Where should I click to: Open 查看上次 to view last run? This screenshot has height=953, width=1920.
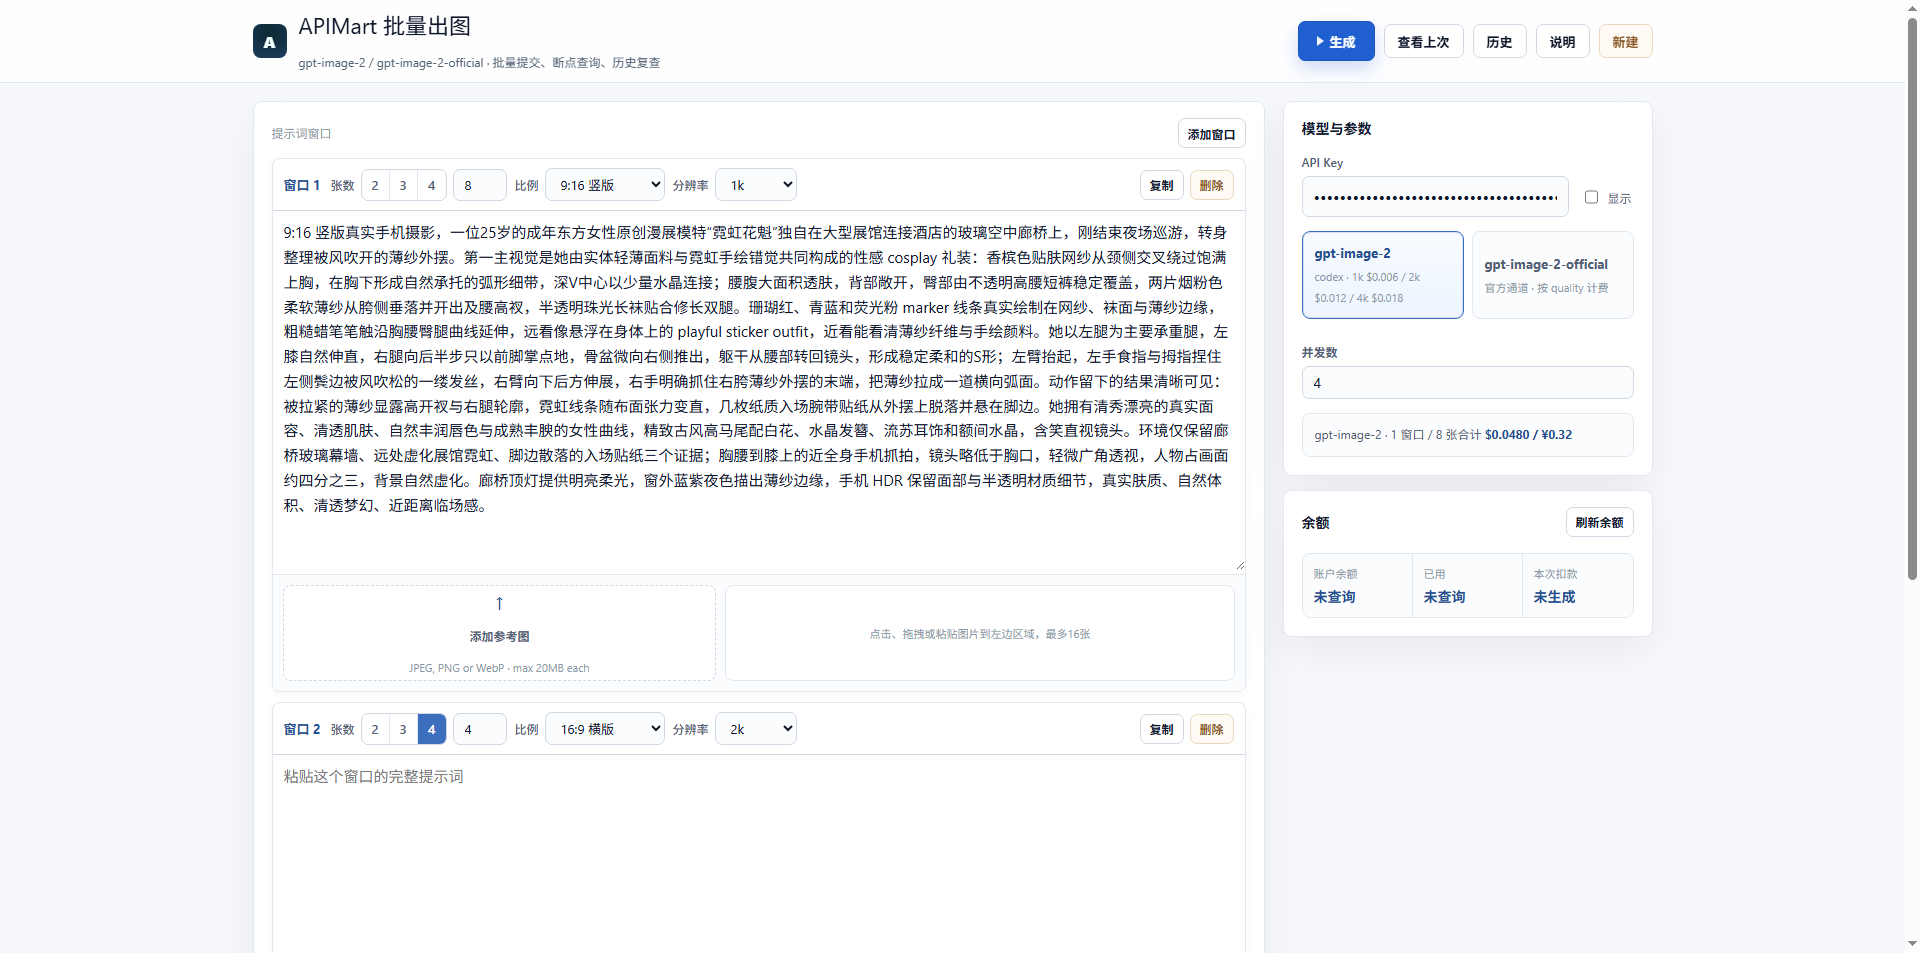[1423, 41]
